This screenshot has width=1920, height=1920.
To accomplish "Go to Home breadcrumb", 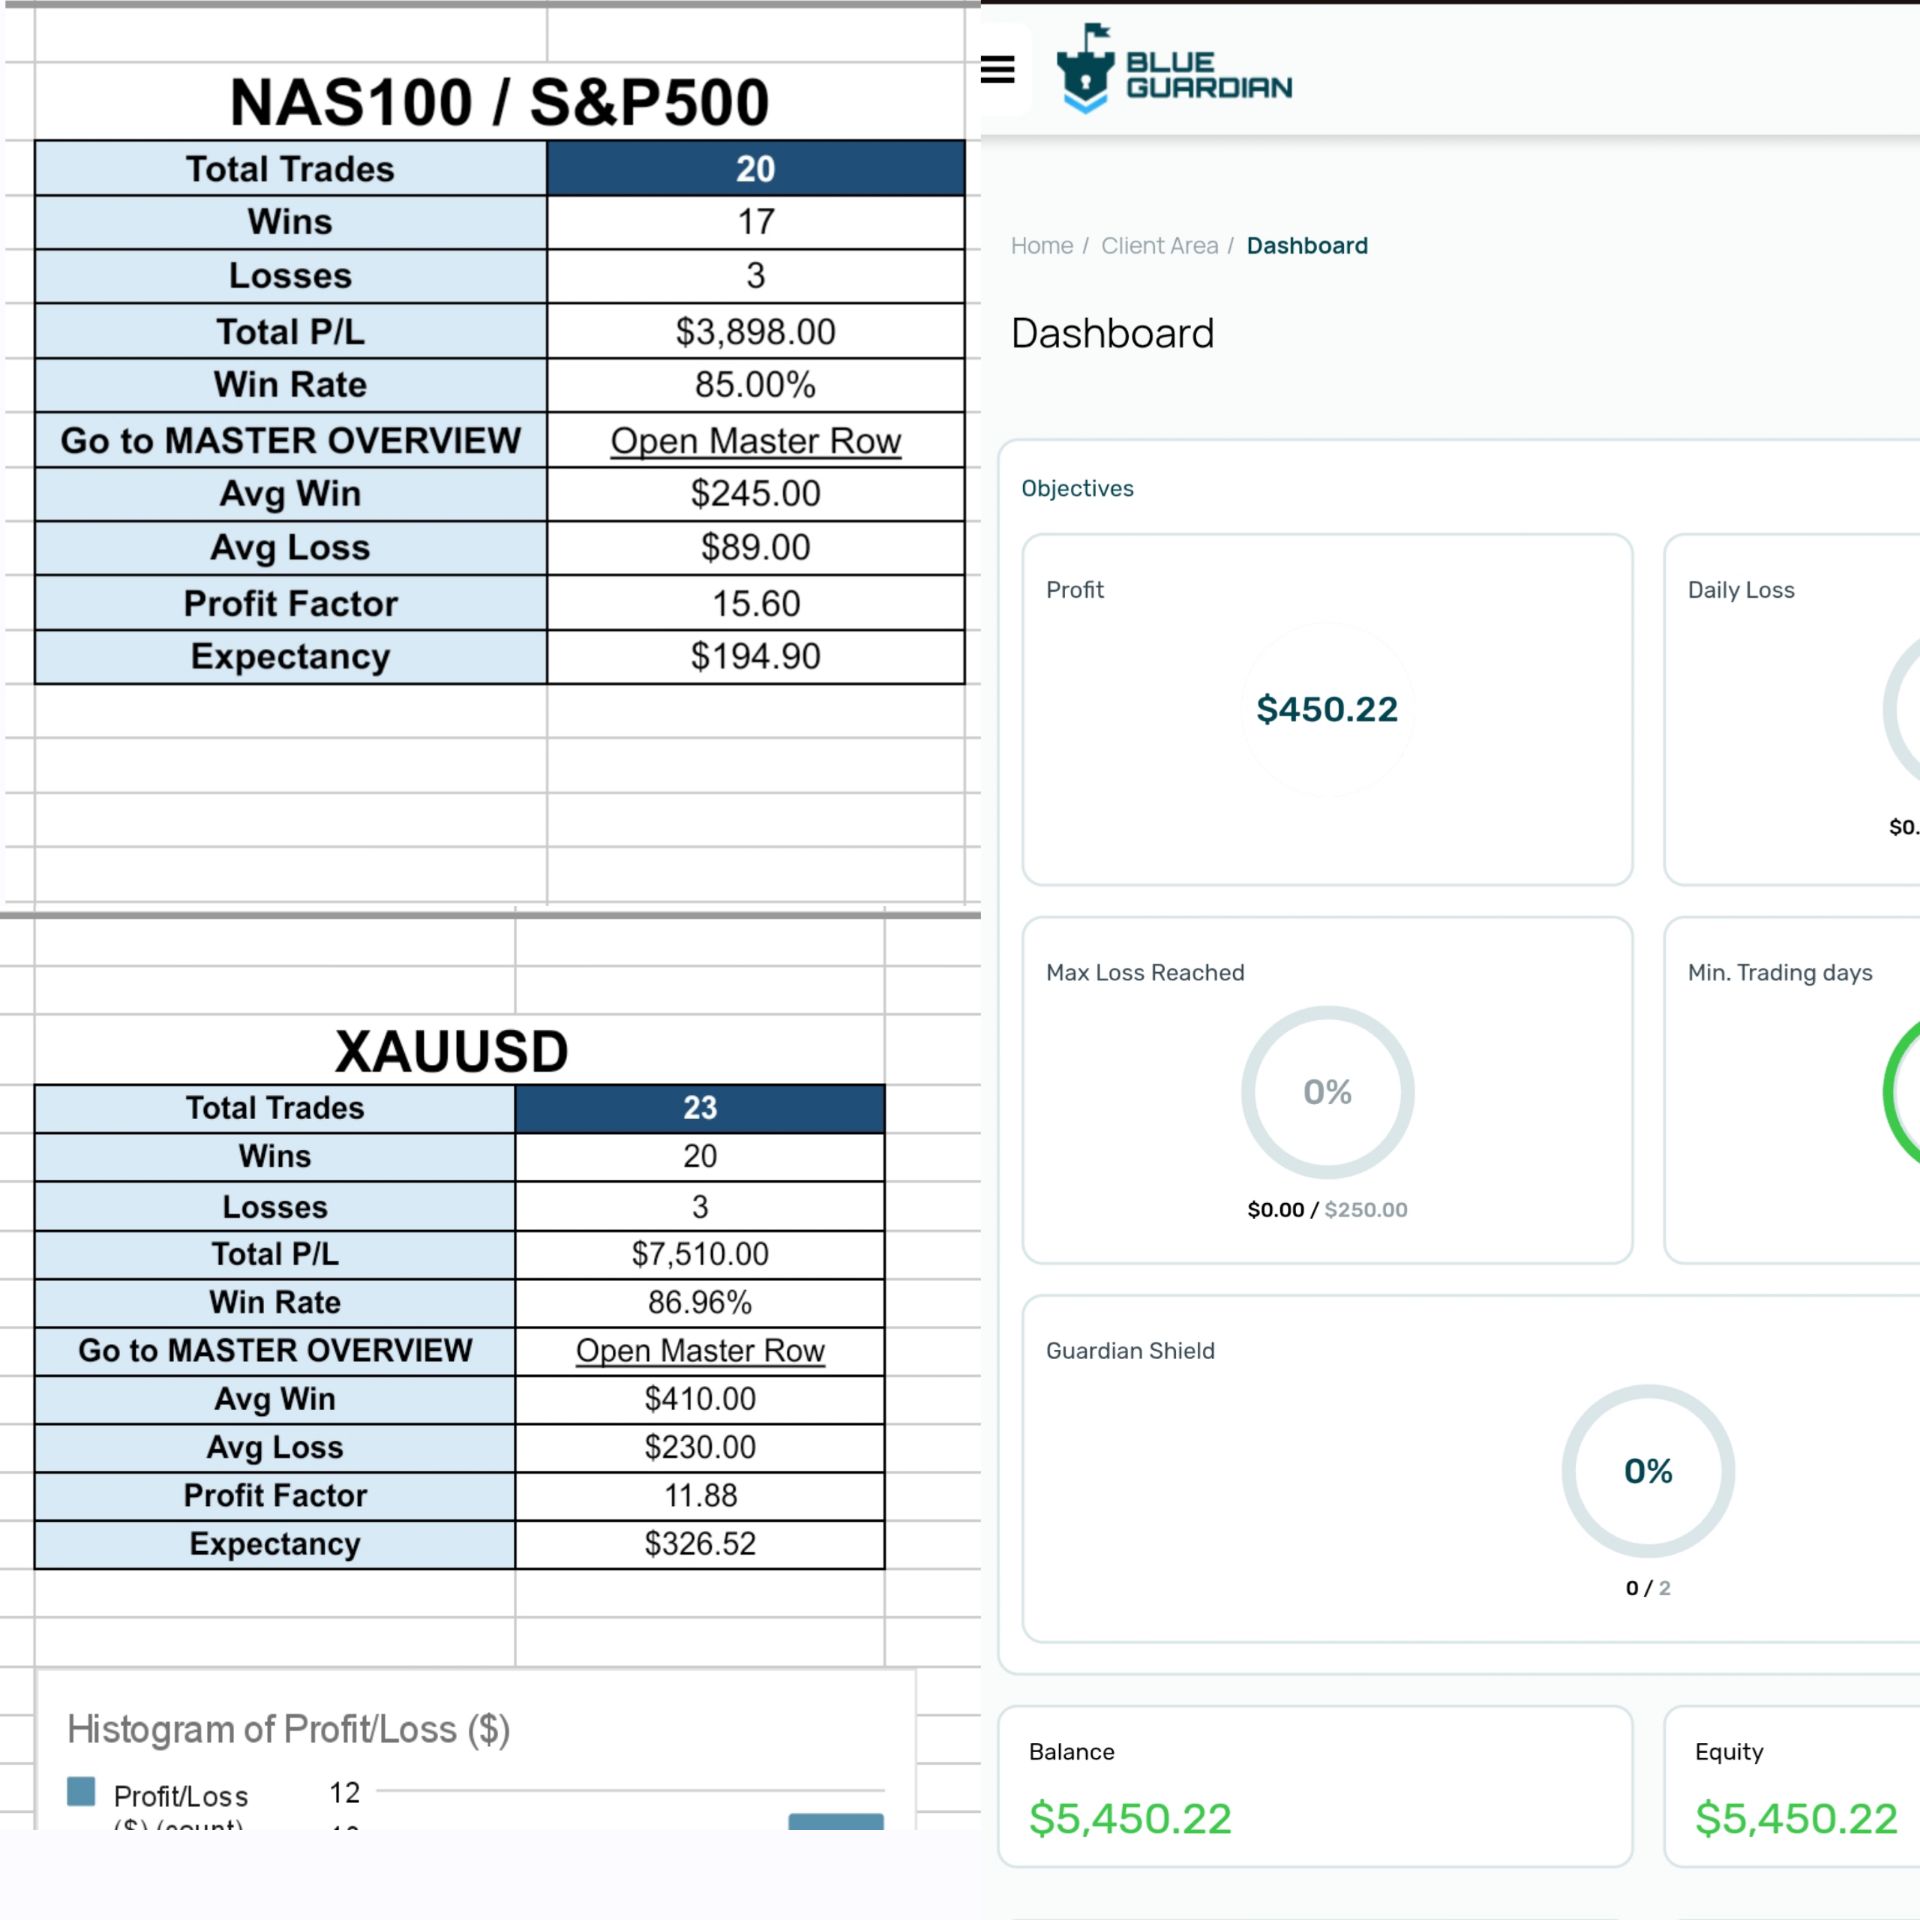I will 1041,246.
